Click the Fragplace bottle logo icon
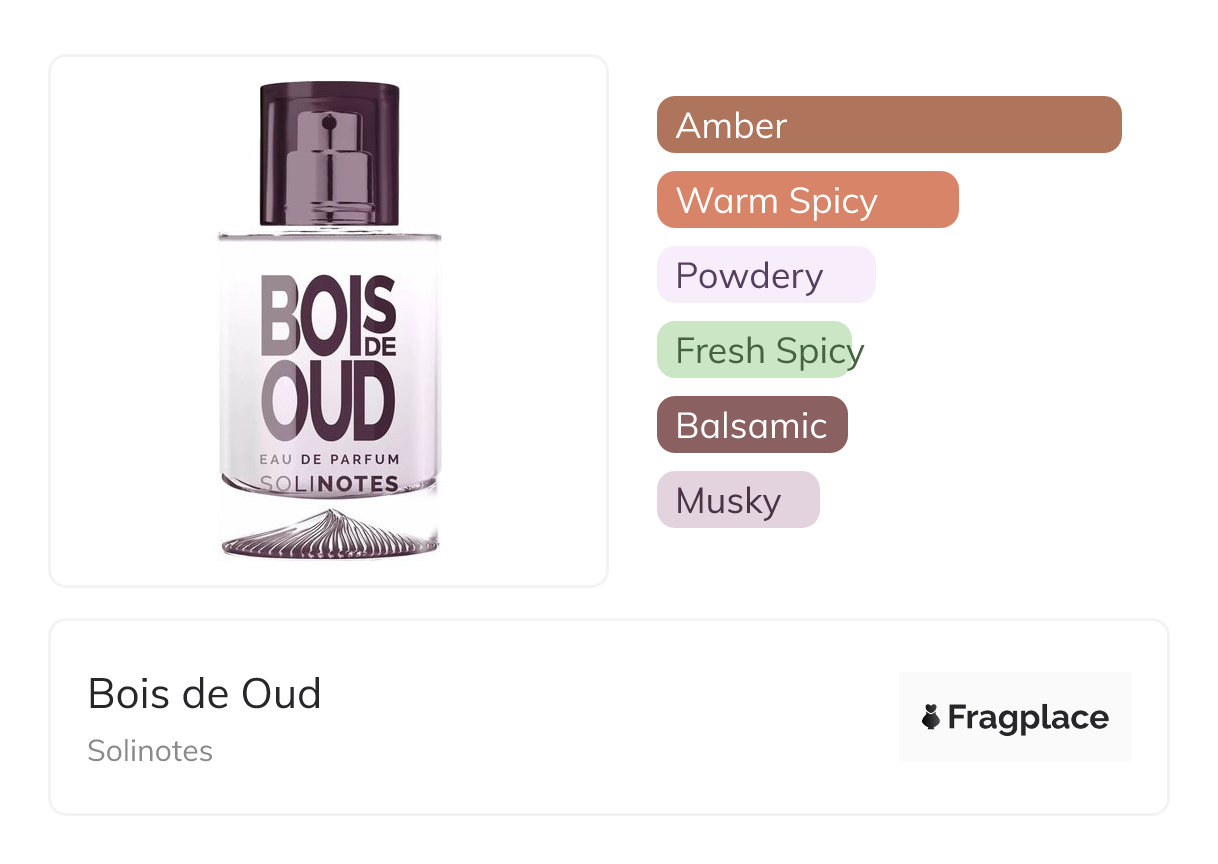 click(931, 717)
